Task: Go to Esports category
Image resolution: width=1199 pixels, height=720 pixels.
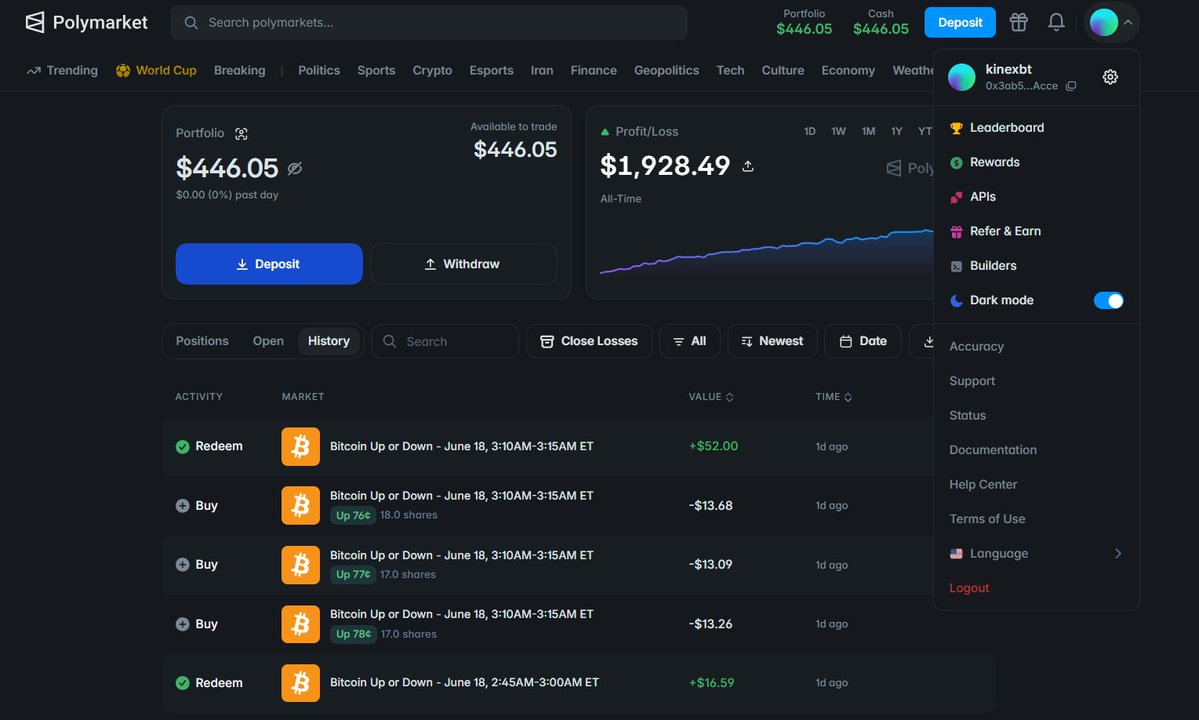Action: [491, 70]
